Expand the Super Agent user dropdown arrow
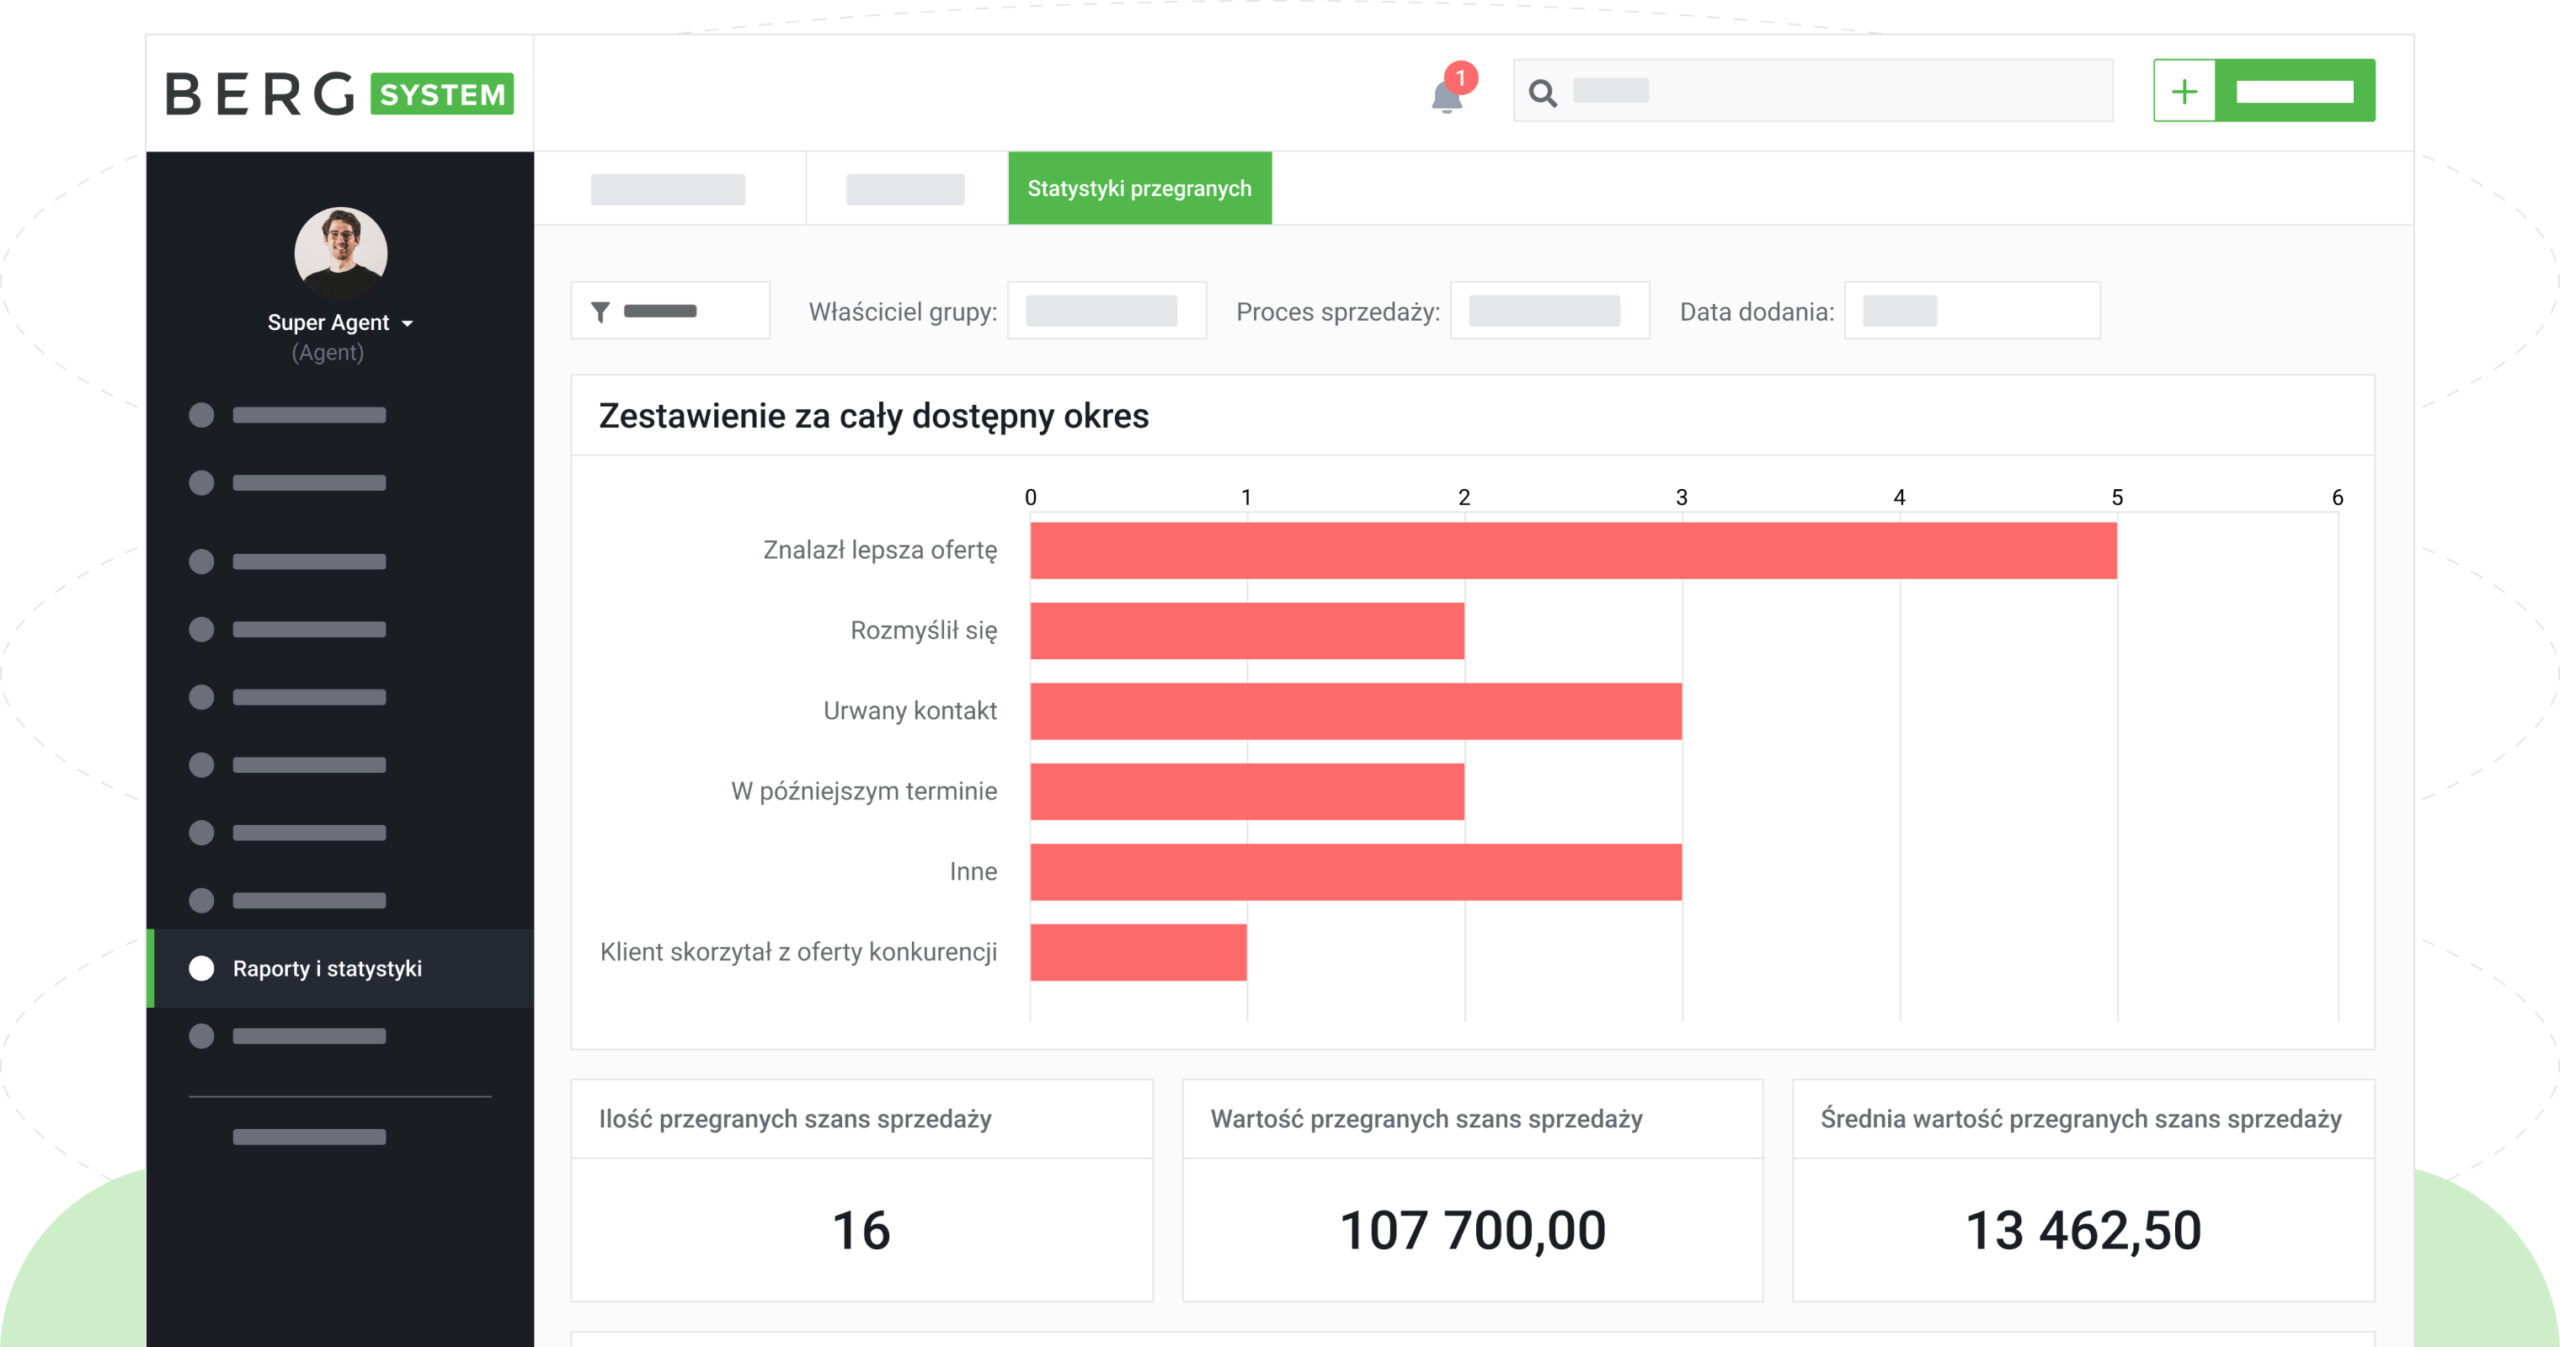 (x=407, y=323)
